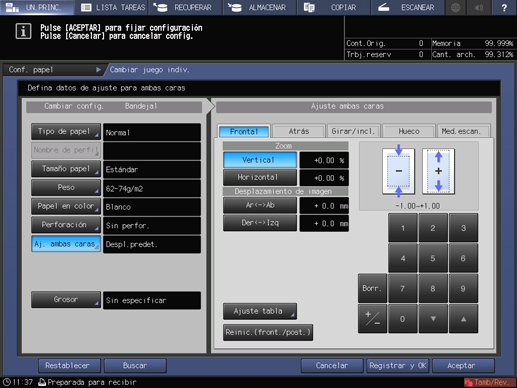Click the globe network icon

[x=456, y=7]
